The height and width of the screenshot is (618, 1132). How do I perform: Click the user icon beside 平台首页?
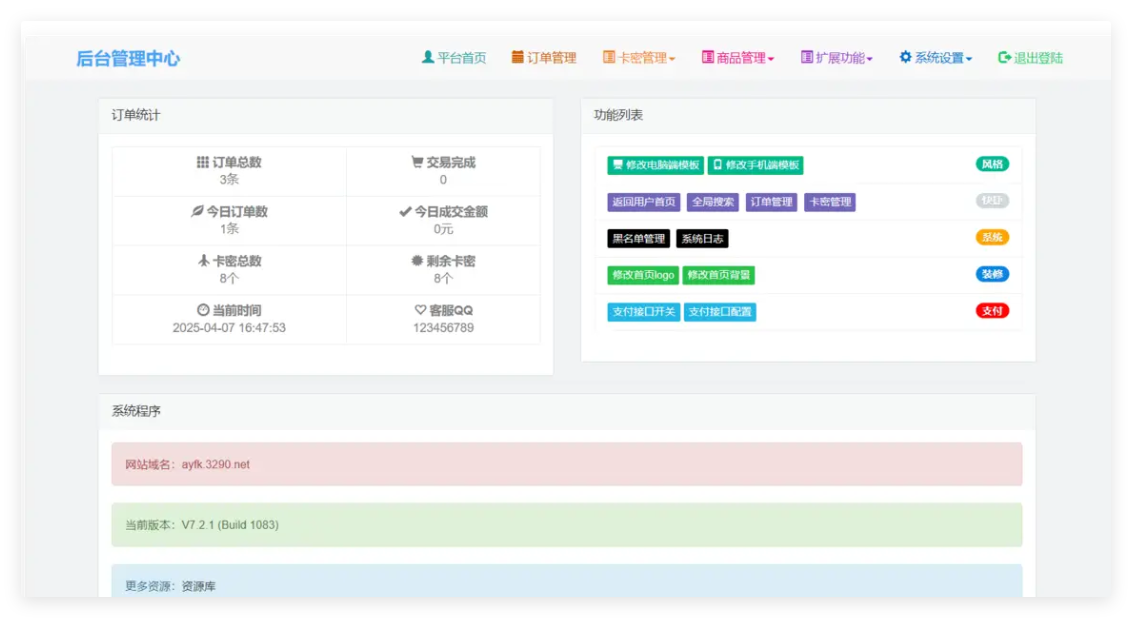427,57
